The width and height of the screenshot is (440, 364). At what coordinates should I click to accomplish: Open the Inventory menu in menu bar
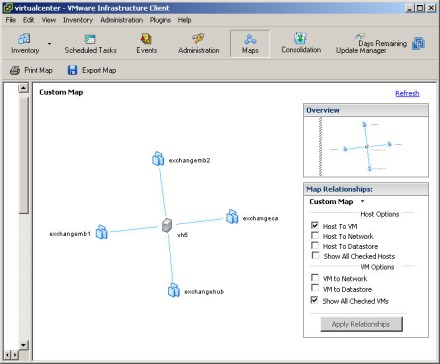click(78, 20)
